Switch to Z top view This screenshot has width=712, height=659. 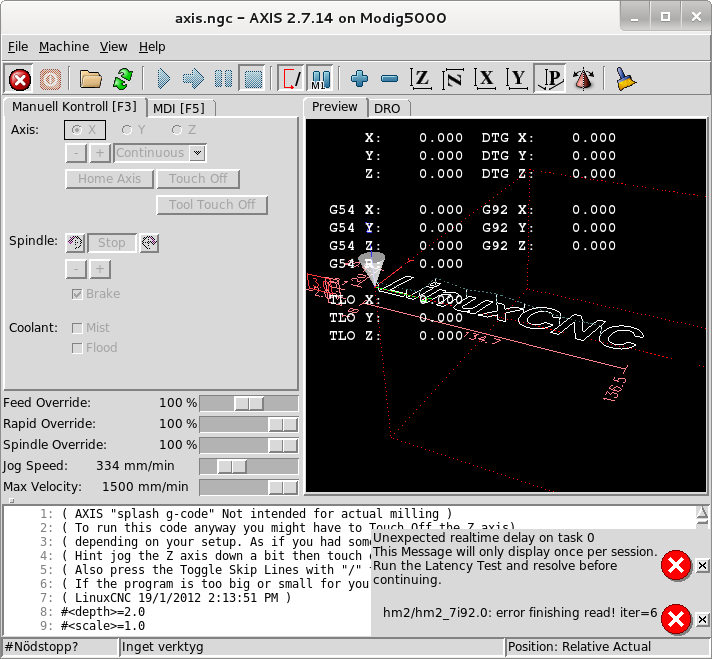pyautogui.click(x=420, y=79)
